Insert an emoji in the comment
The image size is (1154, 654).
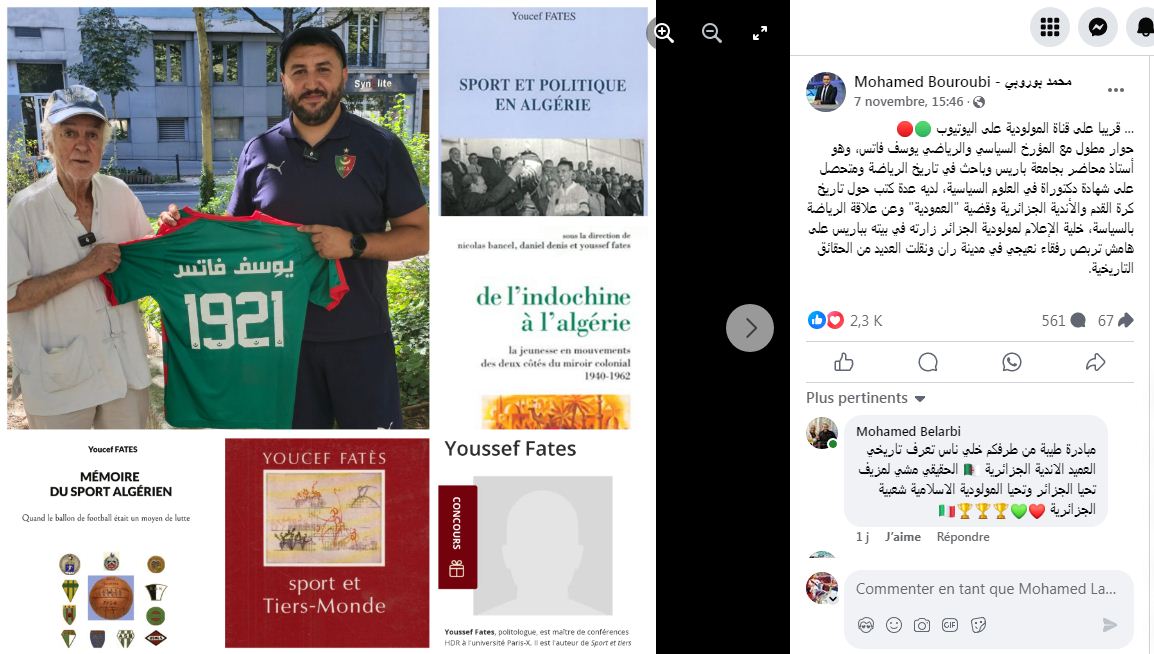[x=893, y=625]
